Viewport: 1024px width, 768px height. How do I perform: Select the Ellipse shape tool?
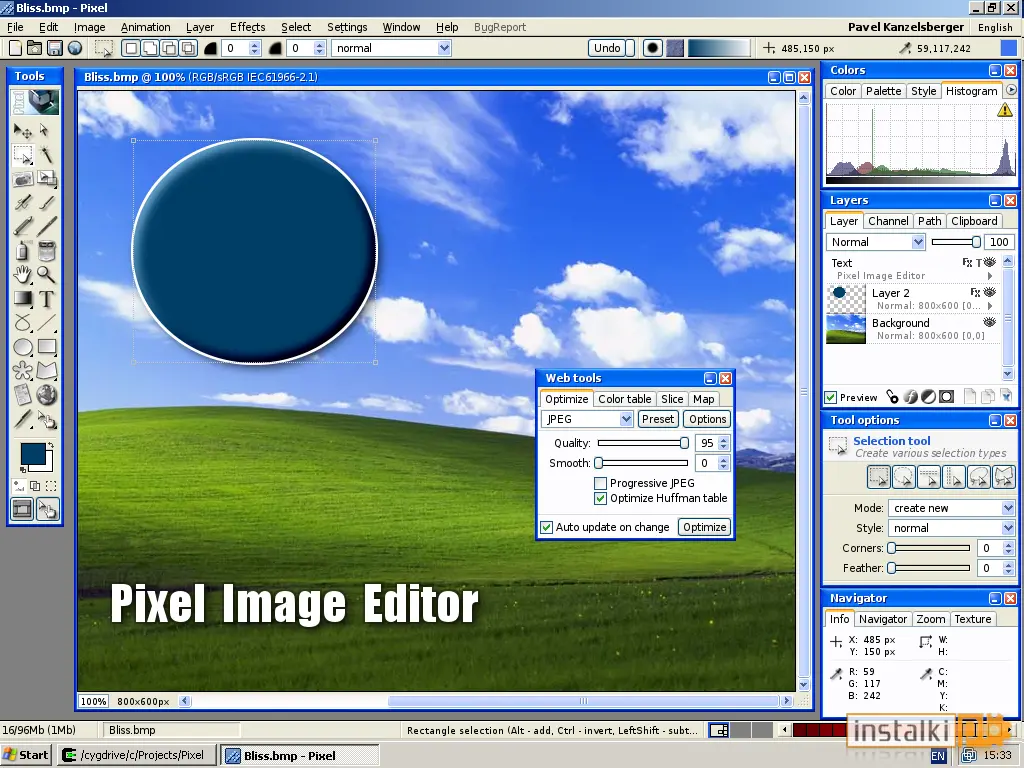point(23,347)
